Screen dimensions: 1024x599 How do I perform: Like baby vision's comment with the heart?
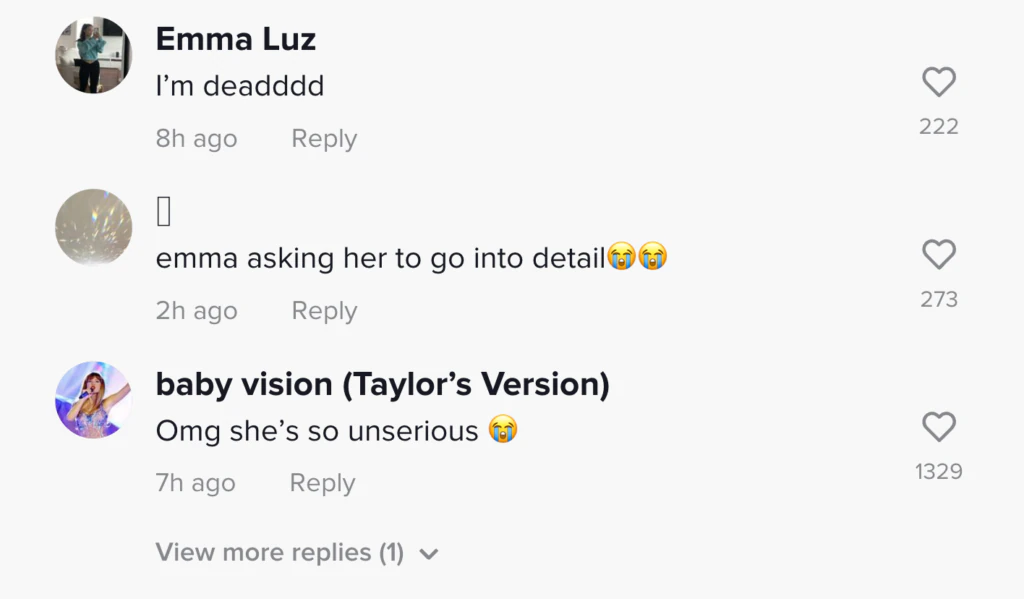(938, 427)
